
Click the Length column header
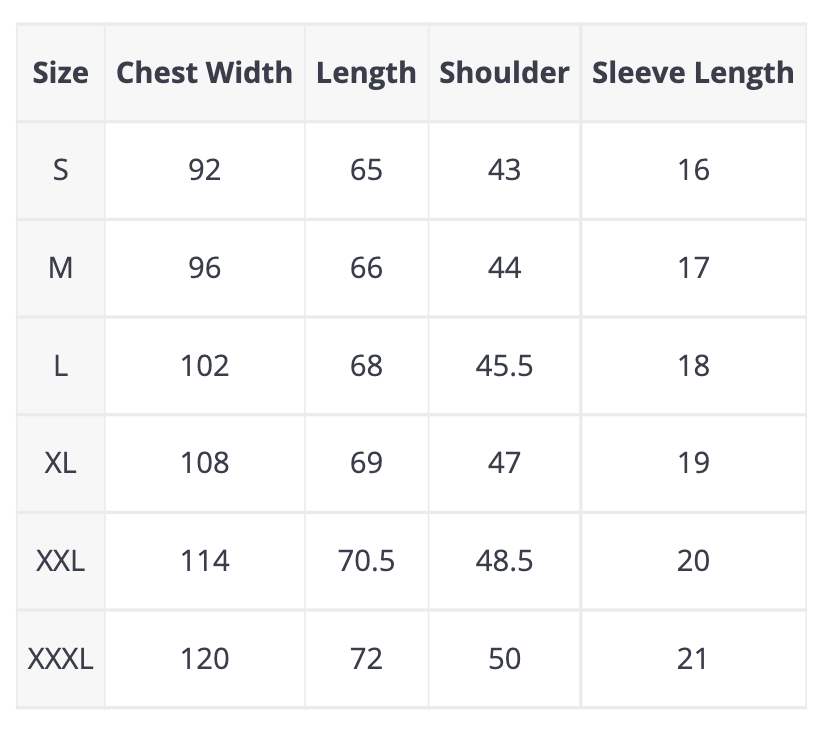366,73
